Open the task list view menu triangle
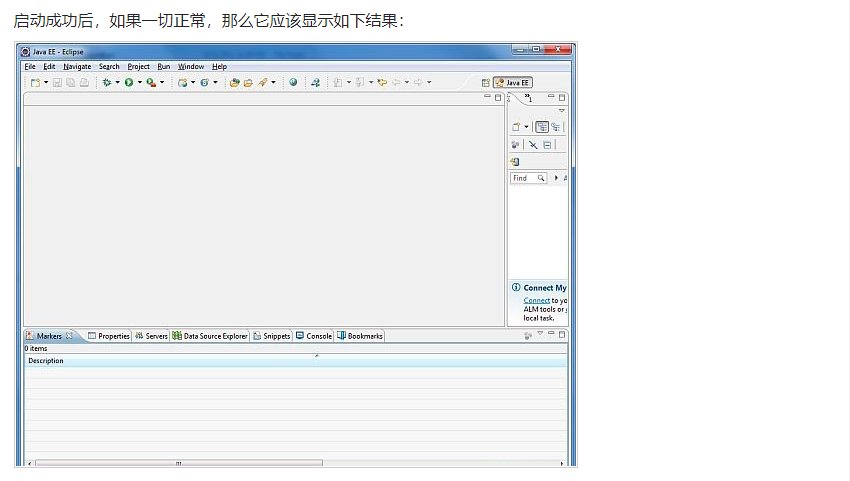 [x=562, y=111]
